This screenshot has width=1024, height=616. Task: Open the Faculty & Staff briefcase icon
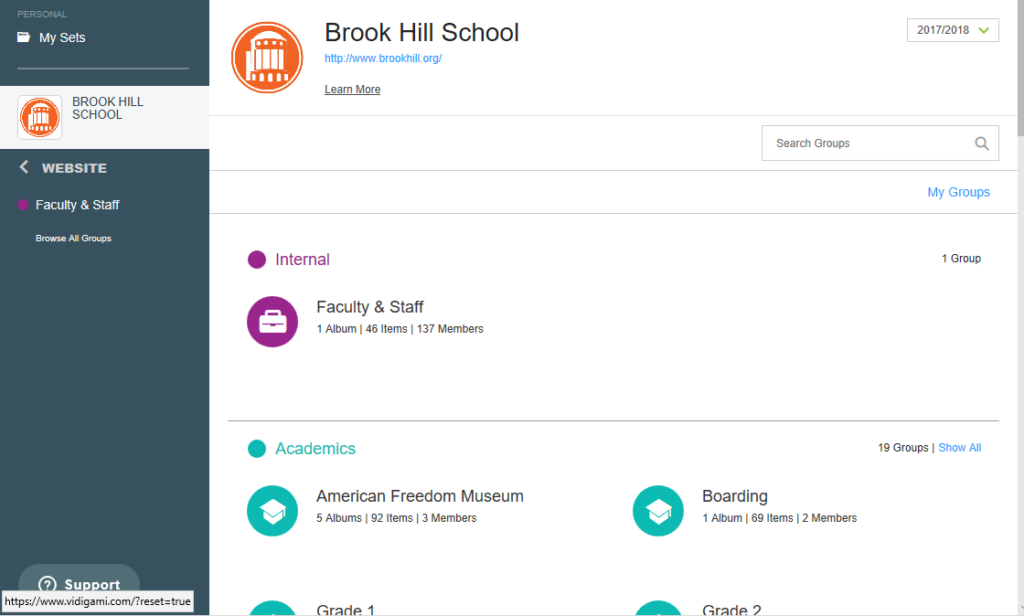point(272,322)
